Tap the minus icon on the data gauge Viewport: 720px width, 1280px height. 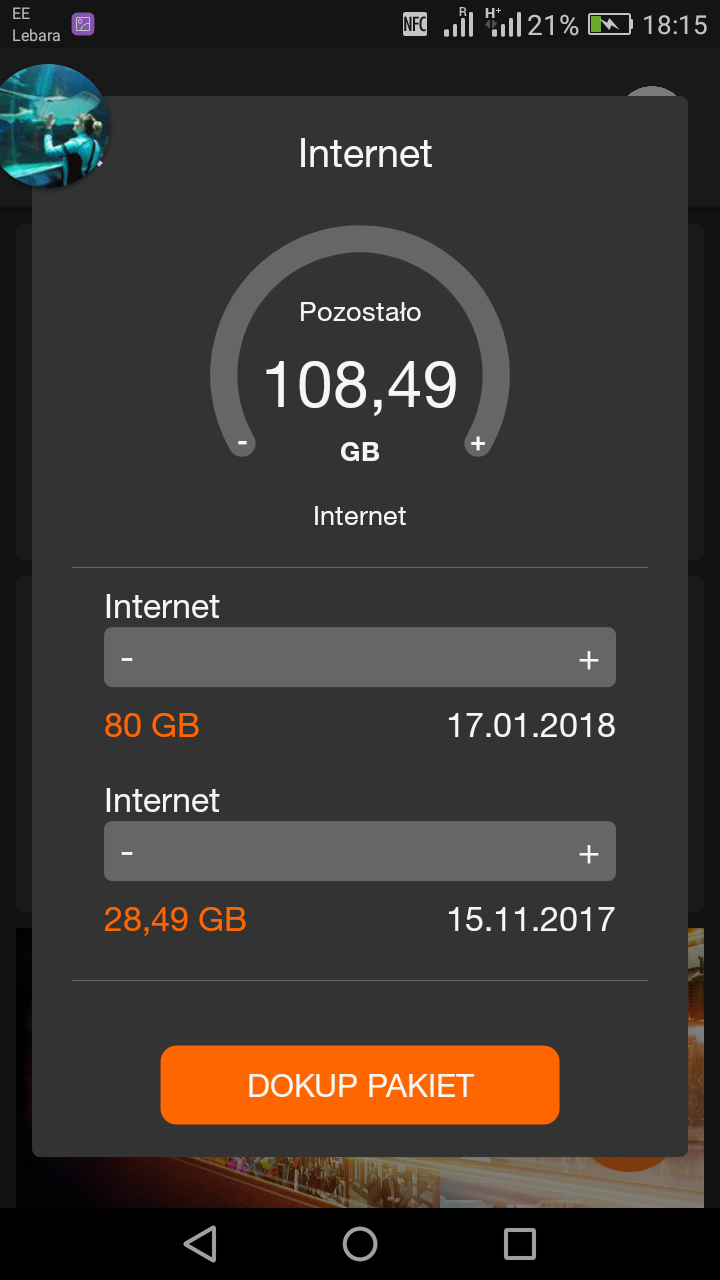(241, 443)
